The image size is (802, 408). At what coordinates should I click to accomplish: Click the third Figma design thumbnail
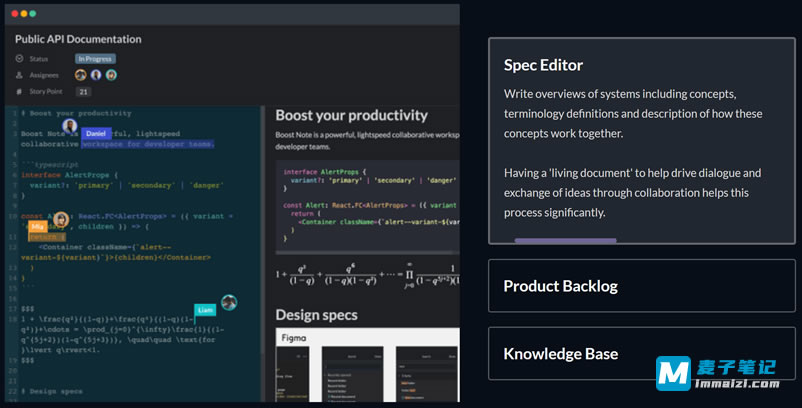[x=428, y=374]
